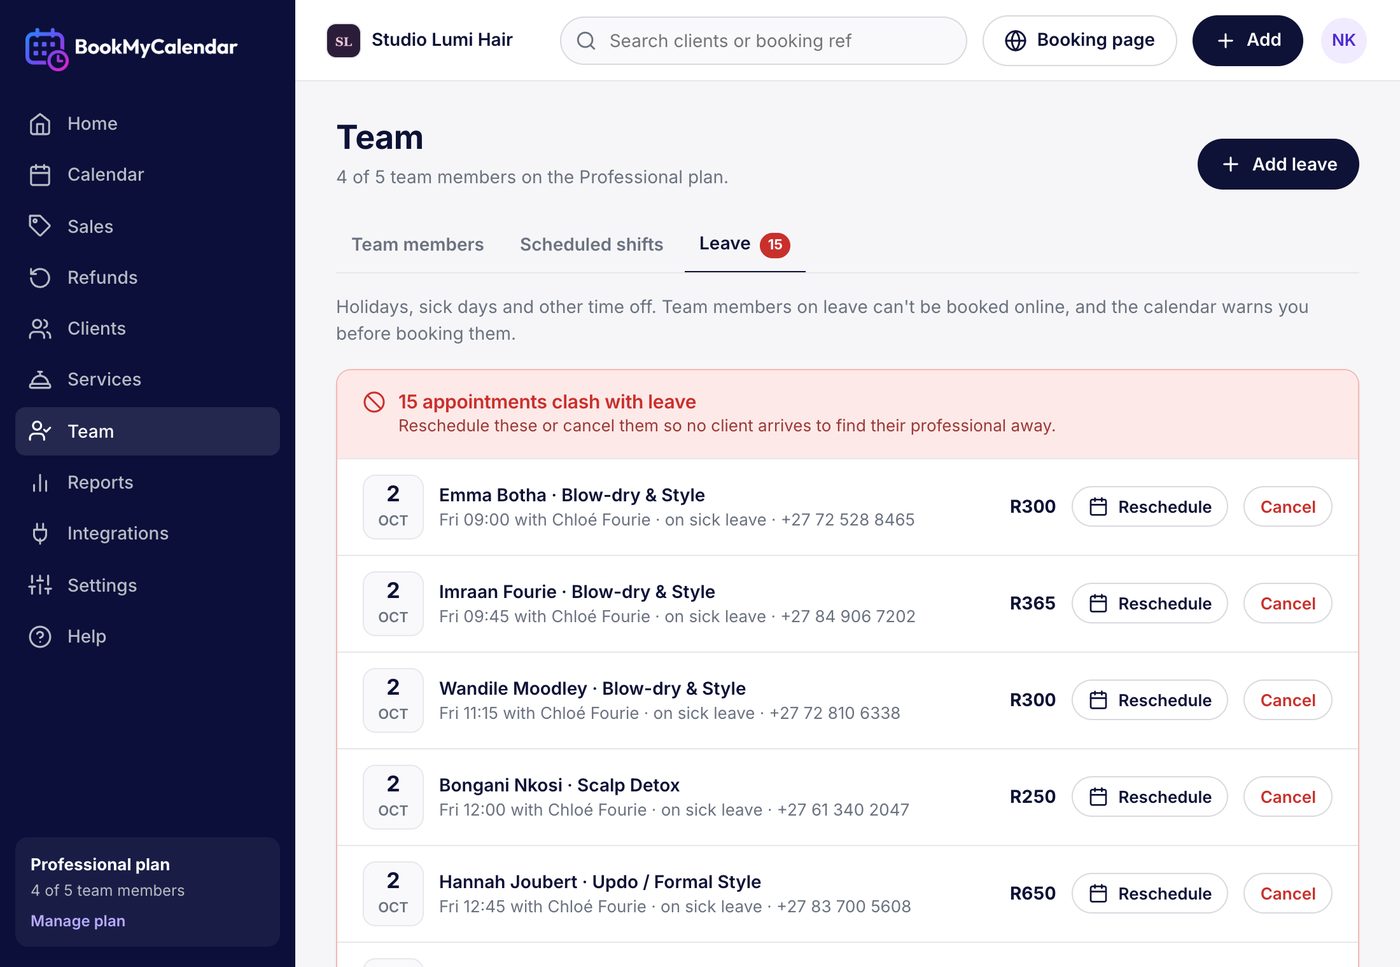Cancel Emma Botha's appointment
1400x967 pixels.
point(1288,507)
